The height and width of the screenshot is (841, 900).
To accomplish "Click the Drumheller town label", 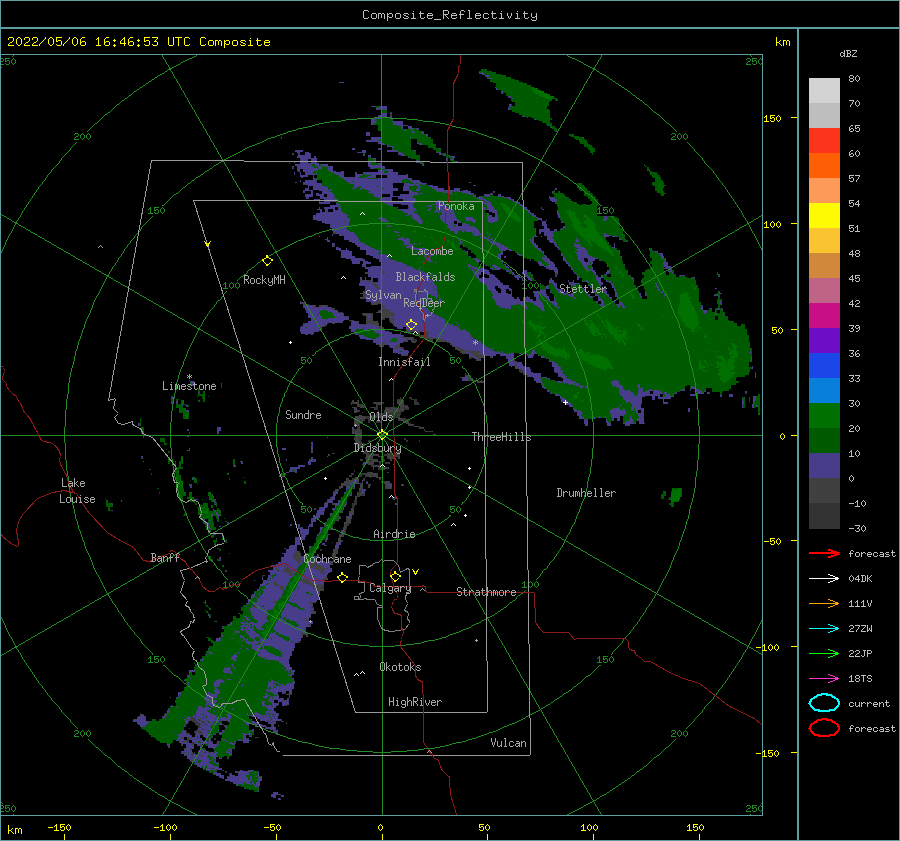I will tap(586, 493).
